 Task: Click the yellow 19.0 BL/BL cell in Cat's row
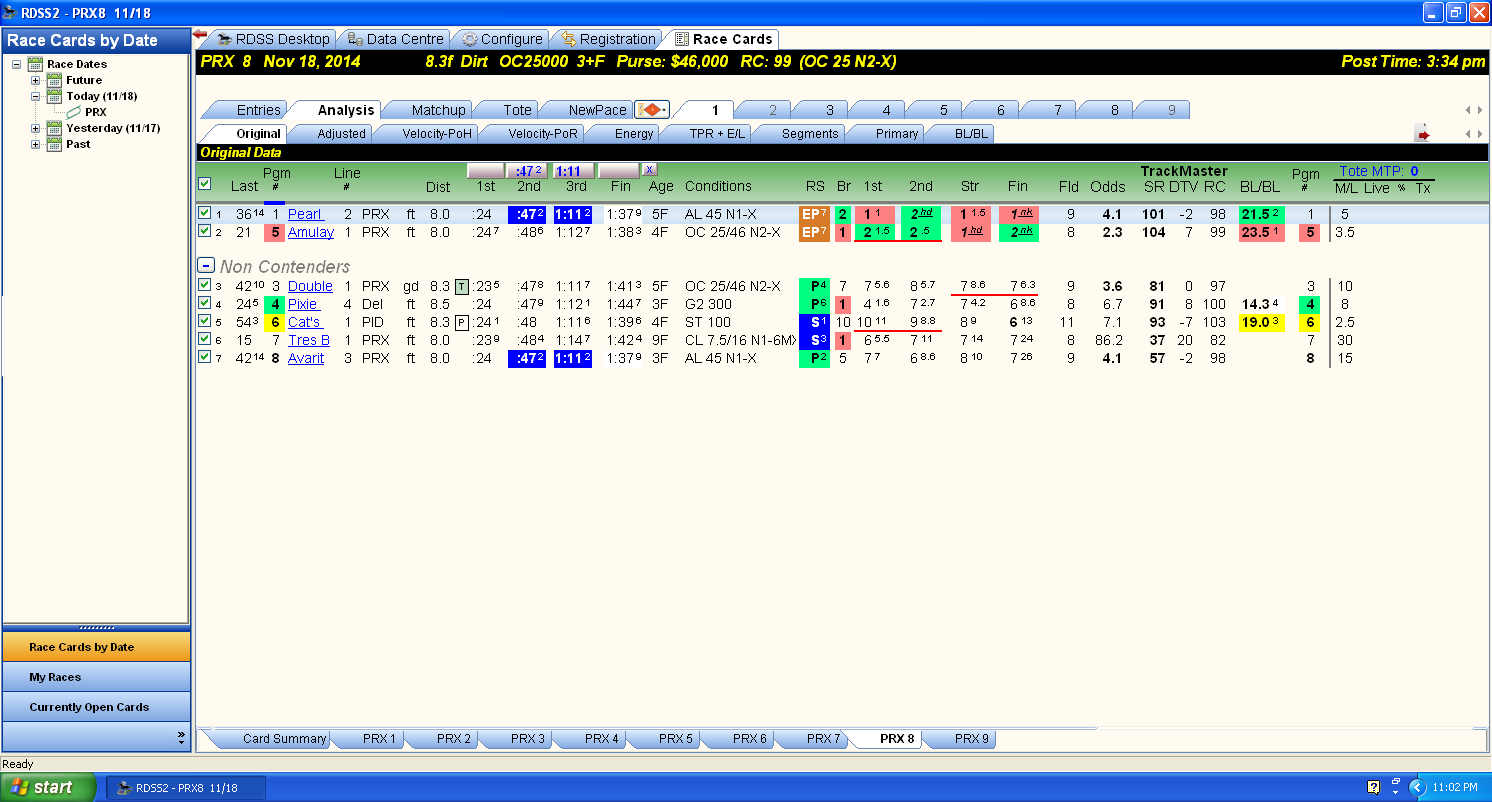(x=1261, y=322)
